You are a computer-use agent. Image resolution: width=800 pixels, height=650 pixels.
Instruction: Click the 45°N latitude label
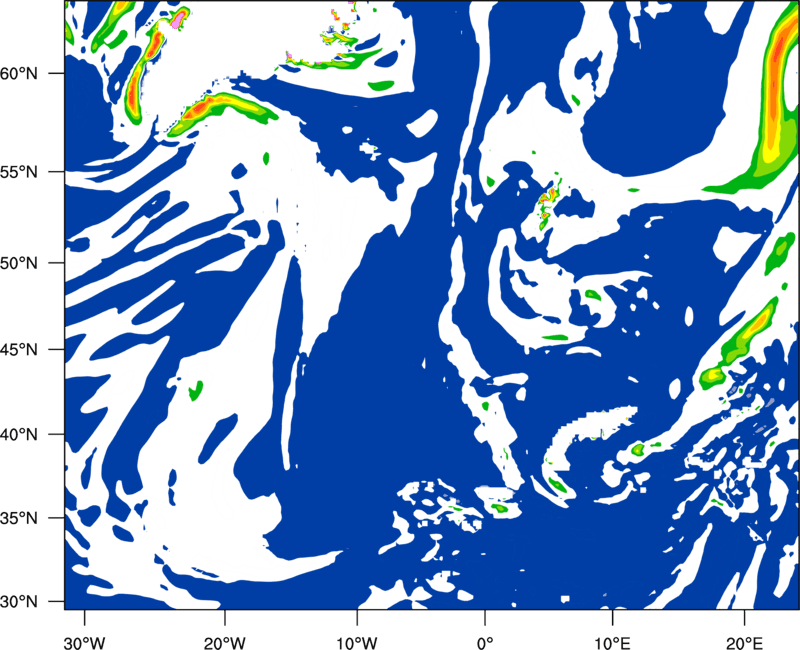19,350
